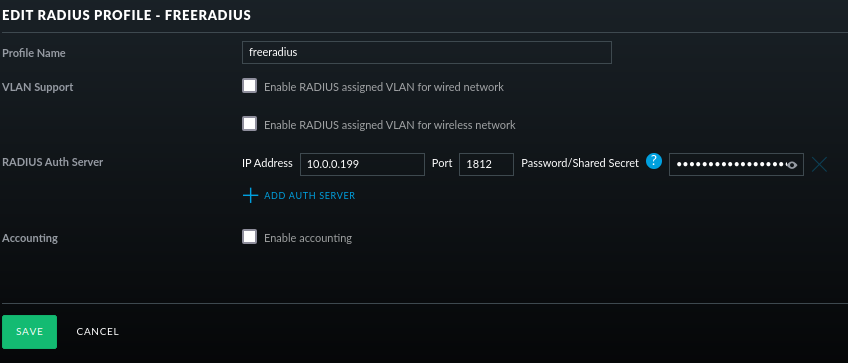The height and width of the screenshot is (363, 848).
Task: Click the Password/Shared Secret label
Action: (x=580, y=163)
